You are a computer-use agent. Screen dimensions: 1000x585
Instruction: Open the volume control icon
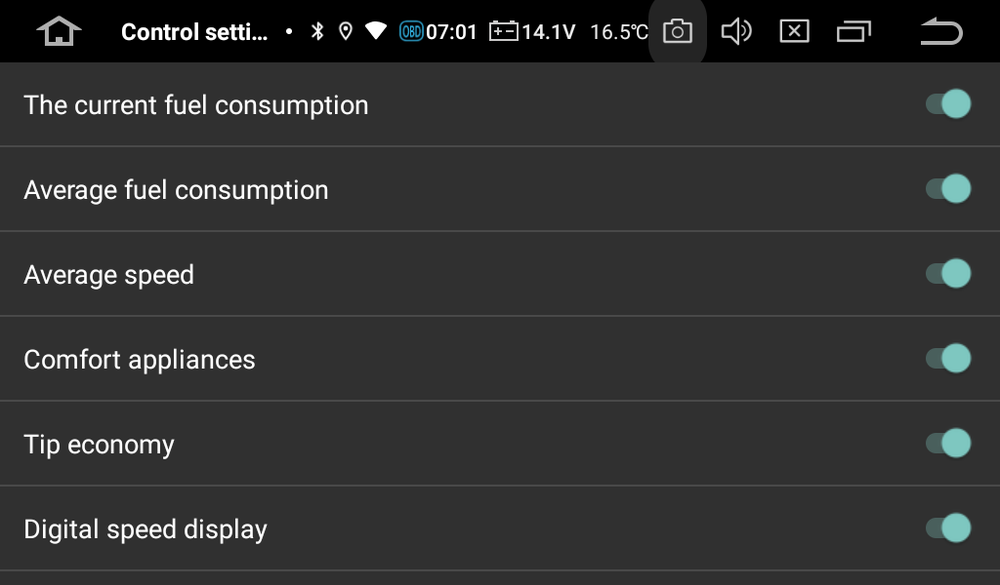(x=737, y=31)
